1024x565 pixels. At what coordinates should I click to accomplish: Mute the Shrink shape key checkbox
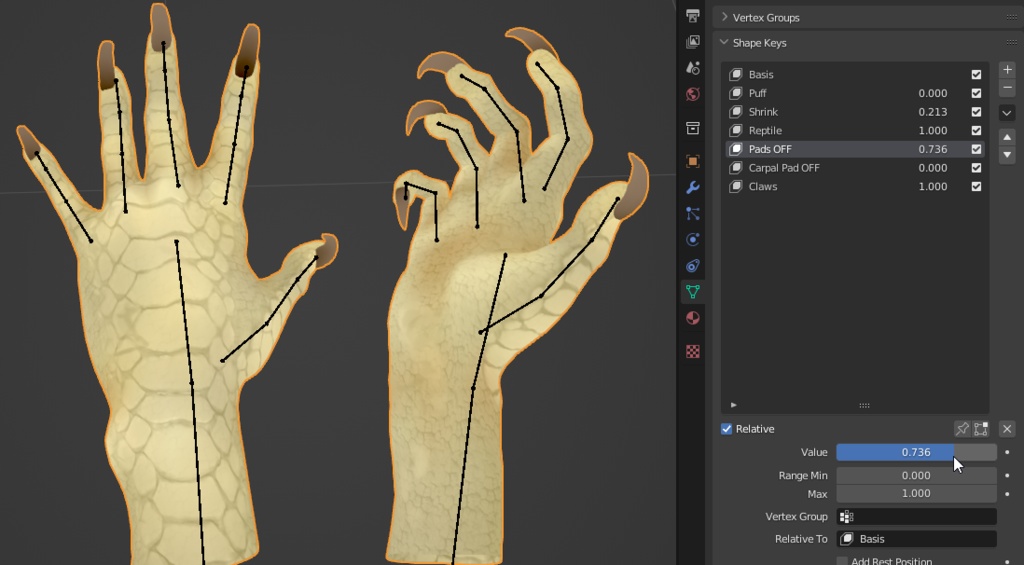[976, 112]
